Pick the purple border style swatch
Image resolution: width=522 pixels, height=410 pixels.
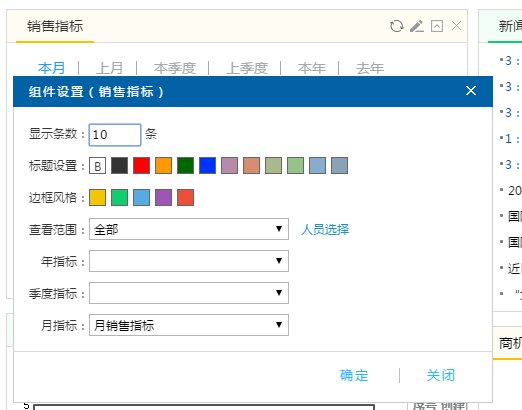(163, 198)
